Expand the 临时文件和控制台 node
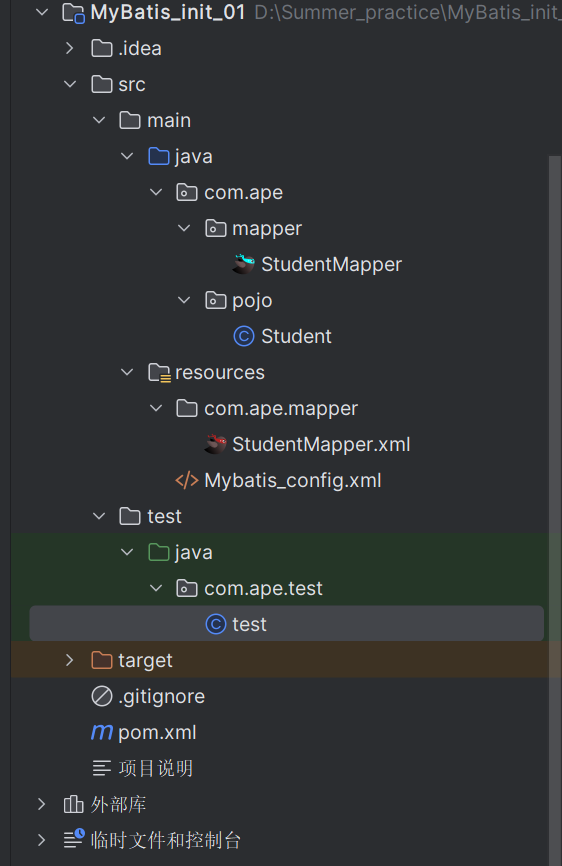The image size is (562, 866). click(41, 840)
